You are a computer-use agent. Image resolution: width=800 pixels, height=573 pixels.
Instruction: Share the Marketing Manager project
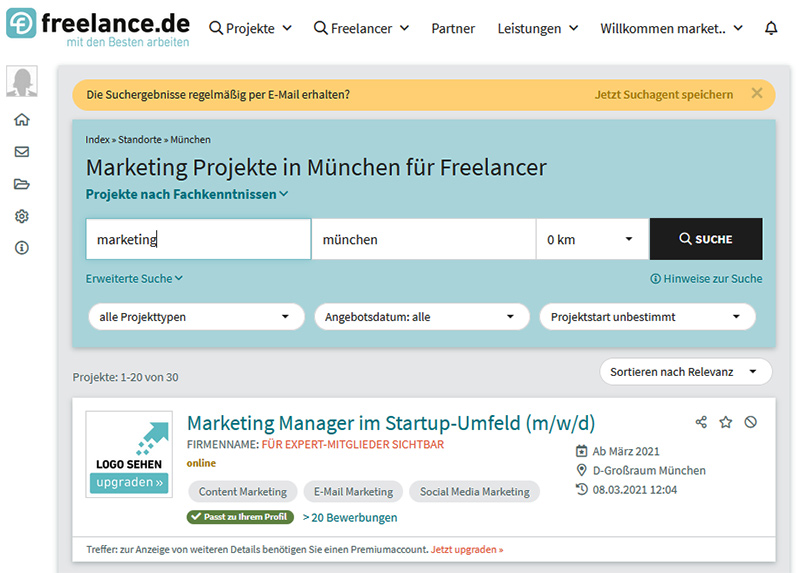(x=701, y=422)
